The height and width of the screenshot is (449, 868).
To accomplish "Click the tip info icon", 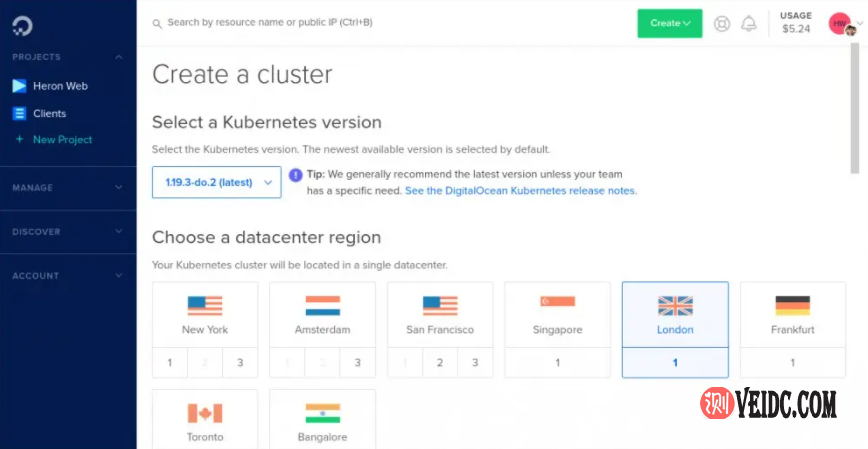I will pyautogui.click(x=295, y=175).
